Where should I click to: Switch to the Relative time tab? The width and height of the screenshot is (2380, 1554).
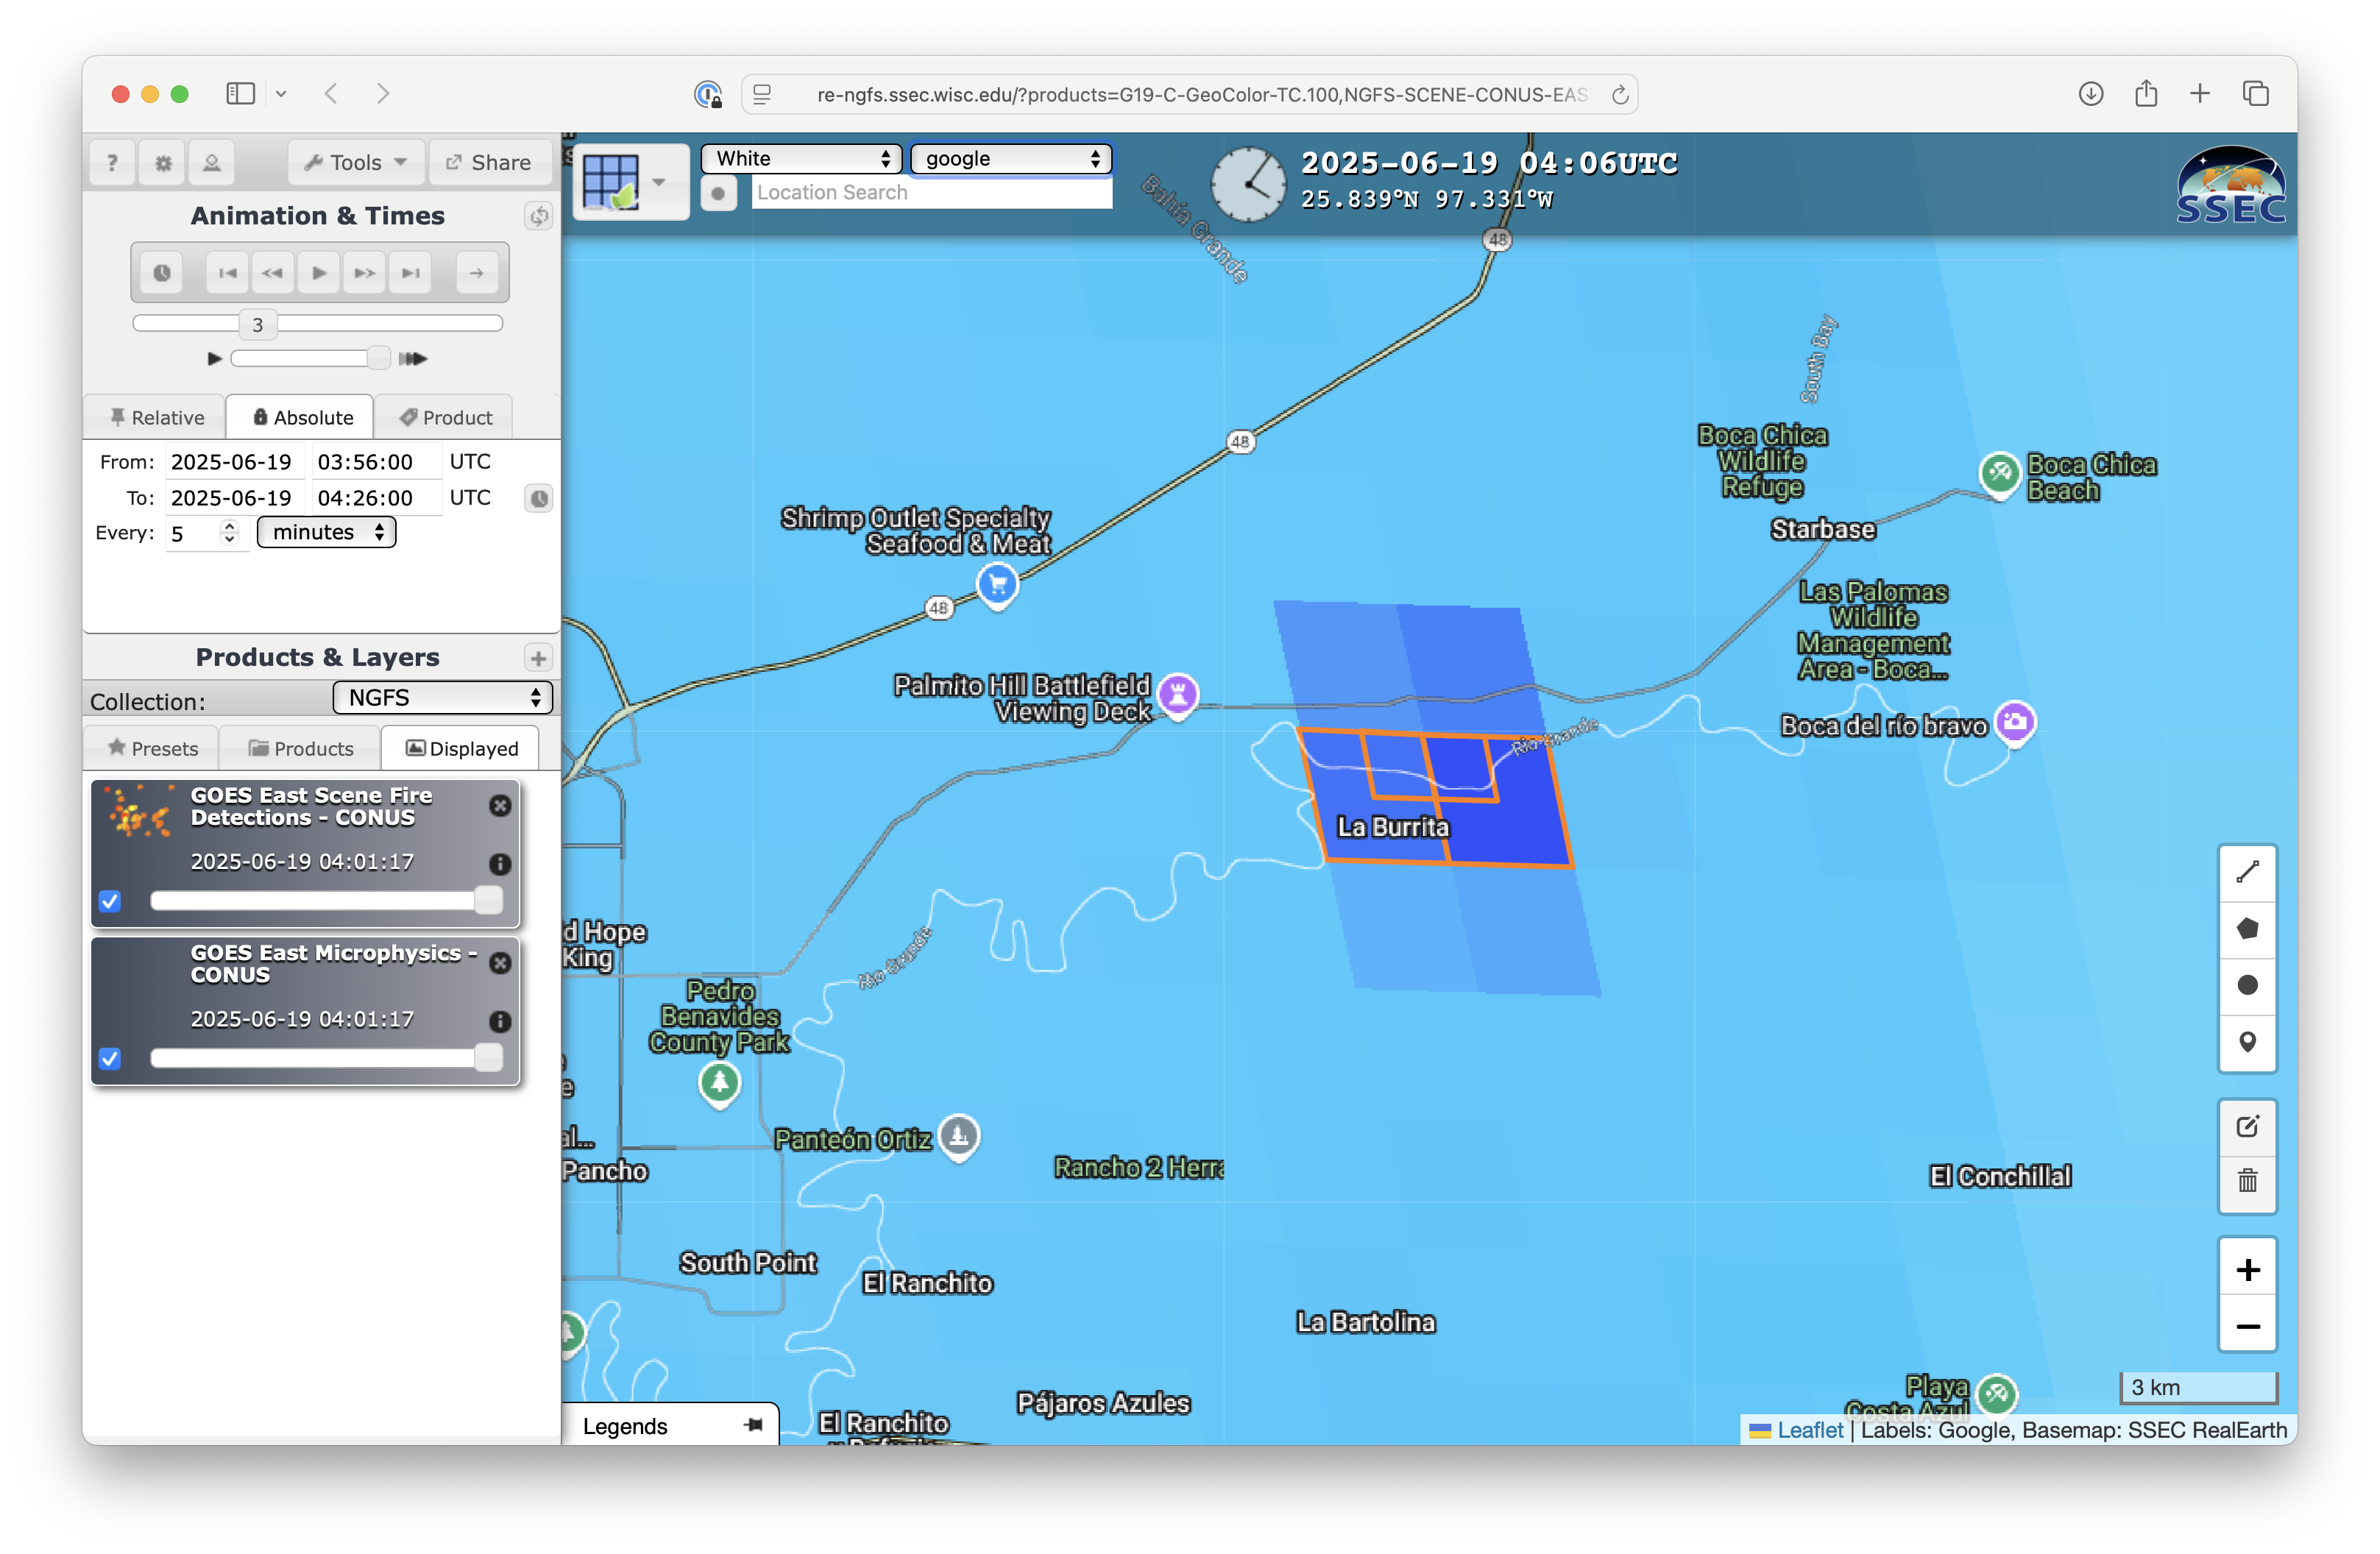(157, 418)
